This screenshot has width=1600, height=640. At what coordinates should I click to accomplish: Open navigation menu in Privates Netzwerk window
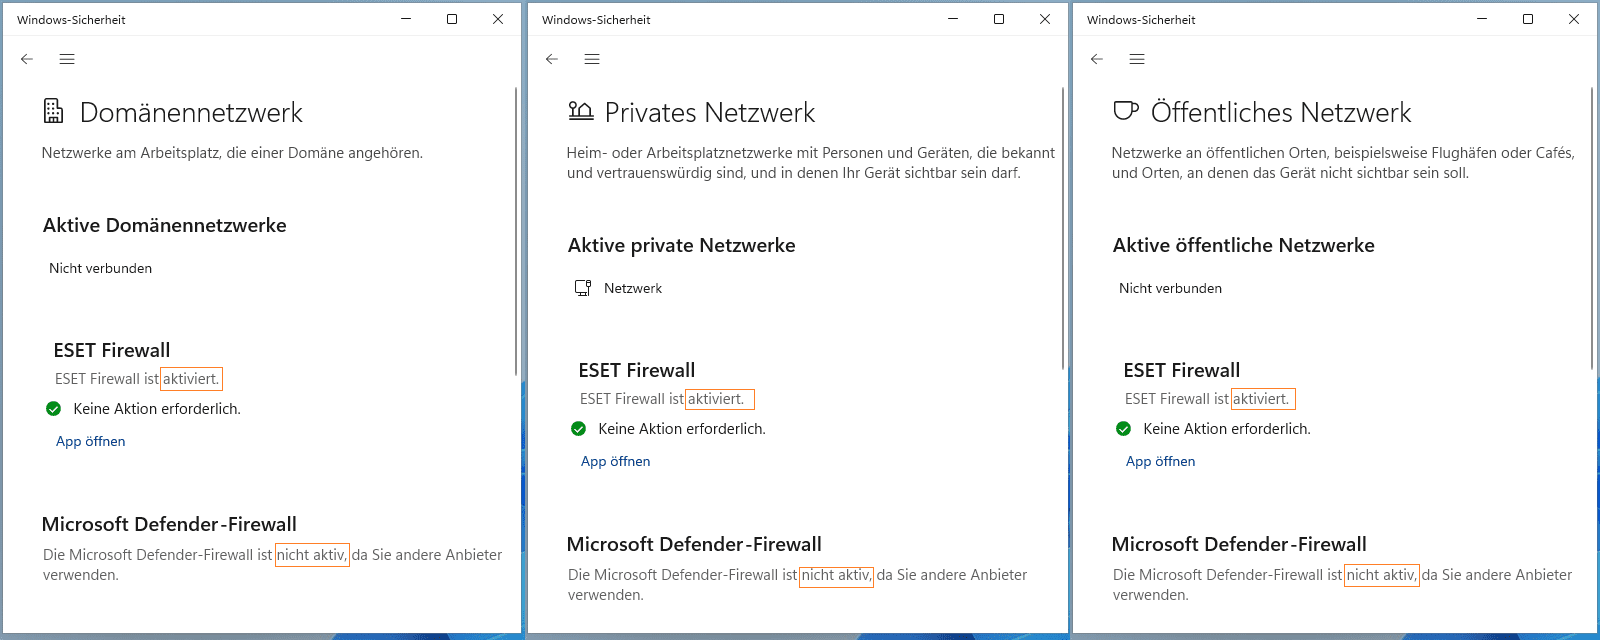pos(592,59)
